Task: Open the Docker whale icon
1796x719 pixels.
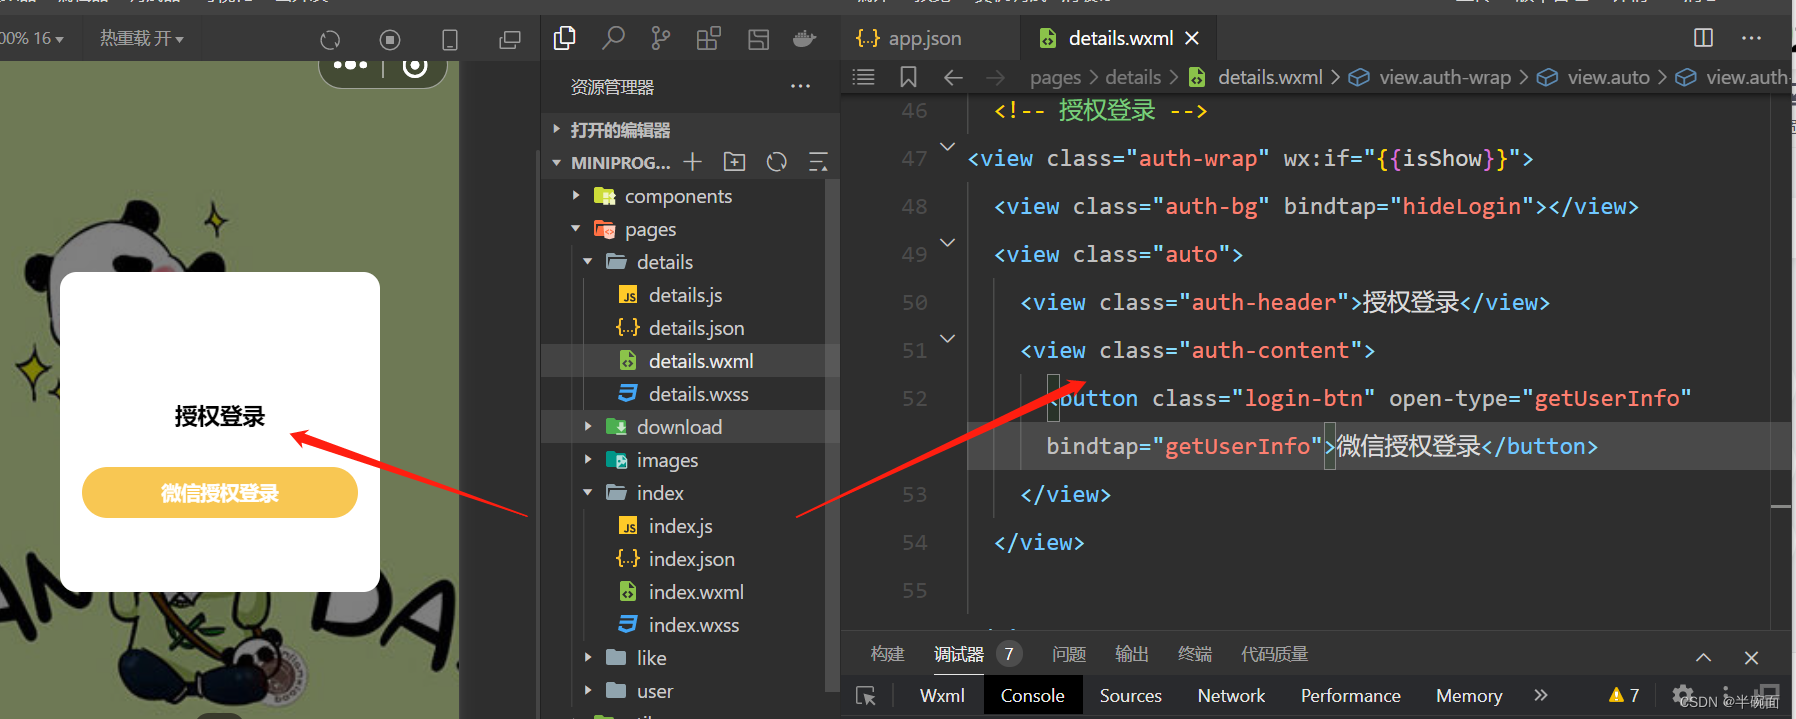Action: tap(805, 39)
